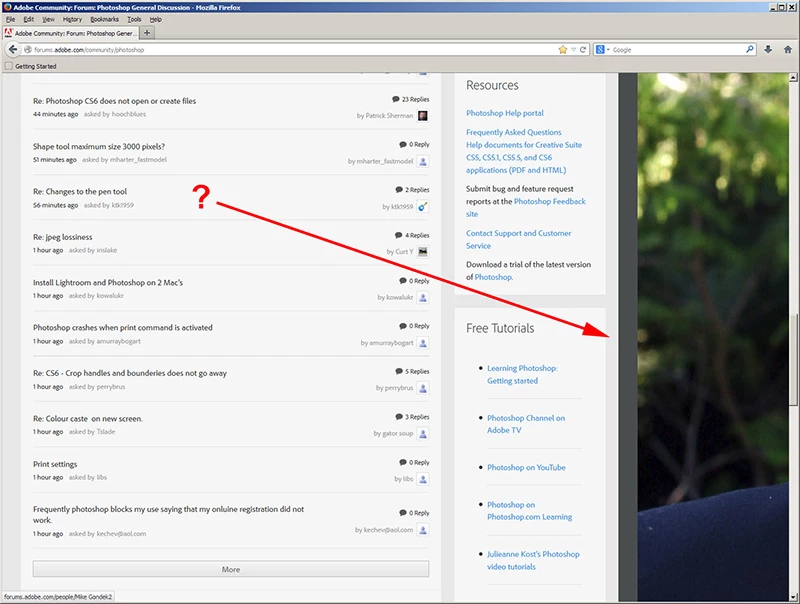Image resolution: width=800 pixels, height=604 pixels.
Task: Open thread 'Re: Changes to the pen tool'
Action: [80, 191]
